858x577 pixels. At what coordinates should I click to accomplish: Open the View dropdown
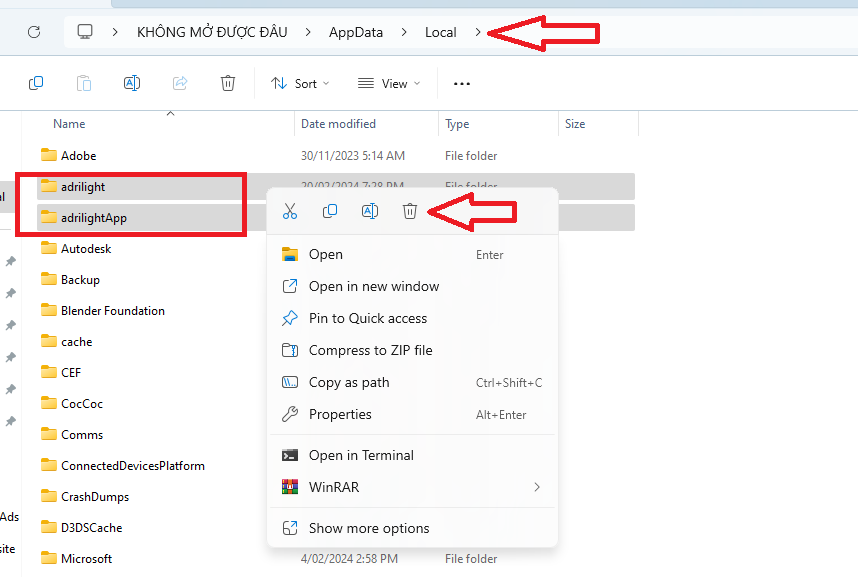(389, 84)
